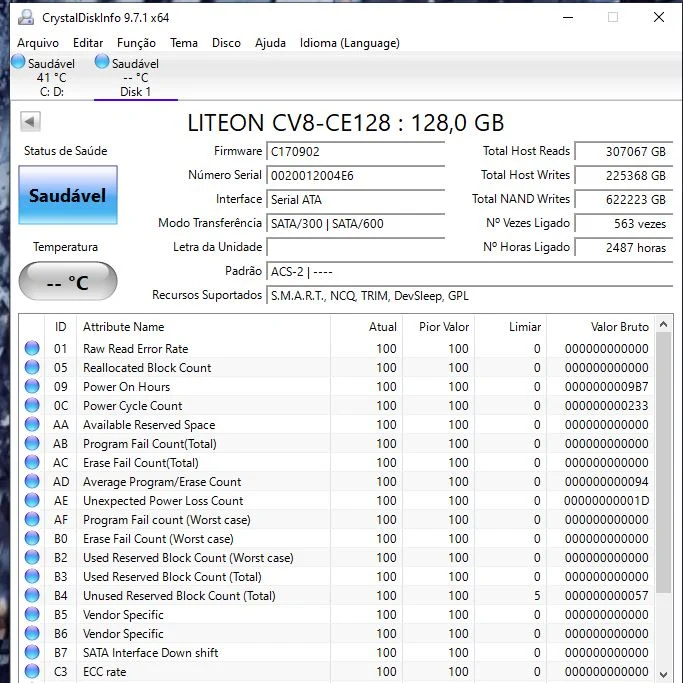Image resolution: width=683 pixels, height=683 pixels.
Task: Click Limiar value 5 in Unused Reserved Block row
Action: [537, 595]
